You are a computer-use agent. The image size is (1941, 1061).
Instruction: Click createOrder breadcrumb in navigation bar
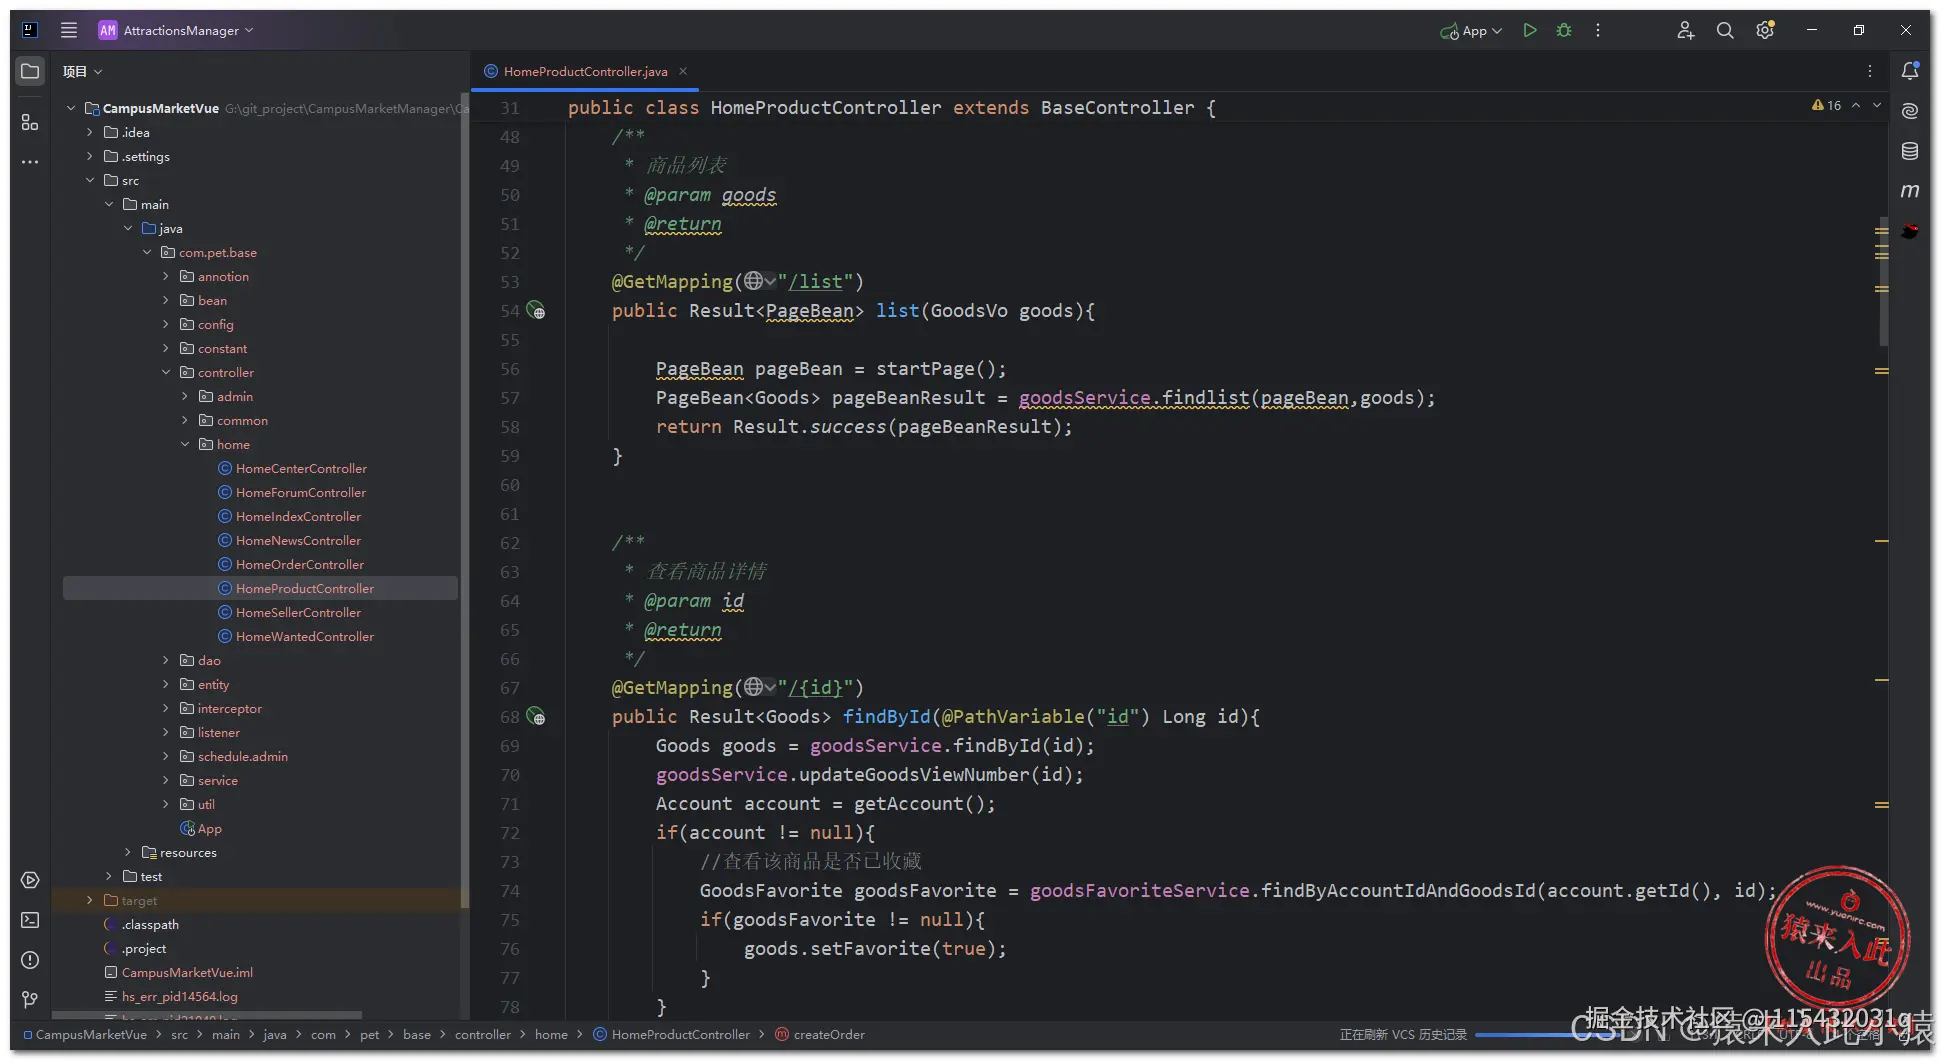pos(820,1035)
